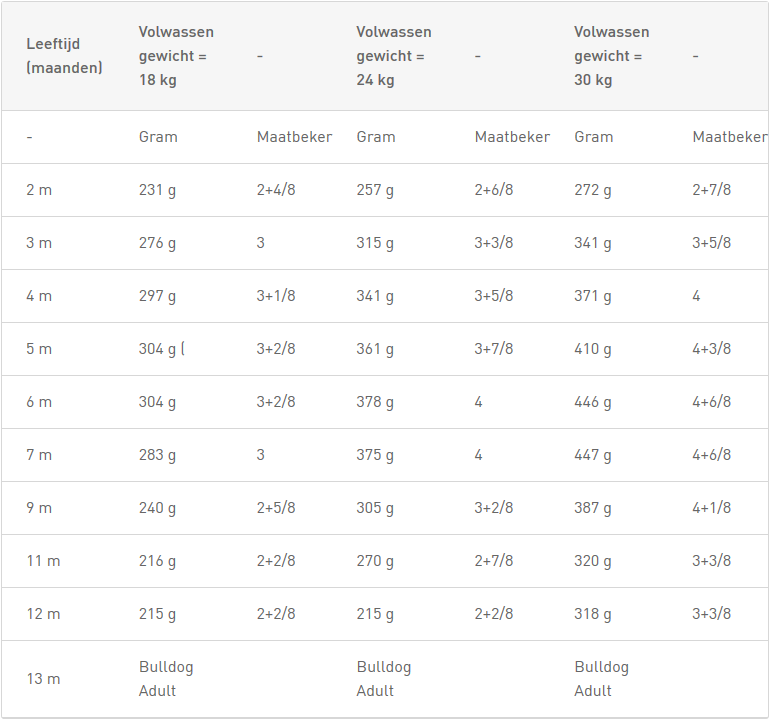Select Bulldog Adult under 18 kg column
This screenshot has height=721, width=771.
(166, 679)
